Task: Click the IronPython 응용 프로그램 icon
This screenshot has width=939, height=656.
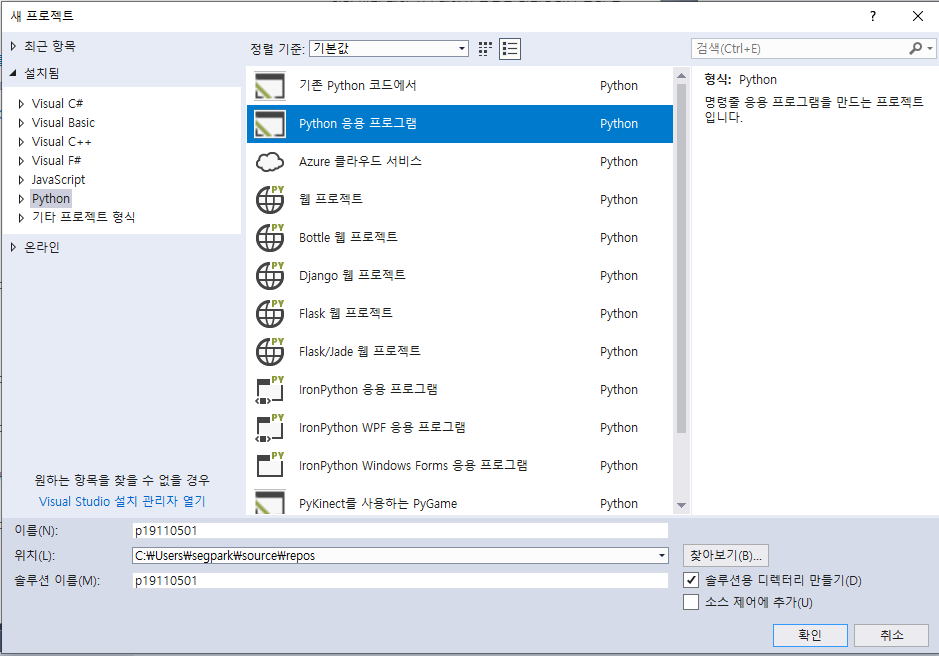Action: (x=270, y=389)
